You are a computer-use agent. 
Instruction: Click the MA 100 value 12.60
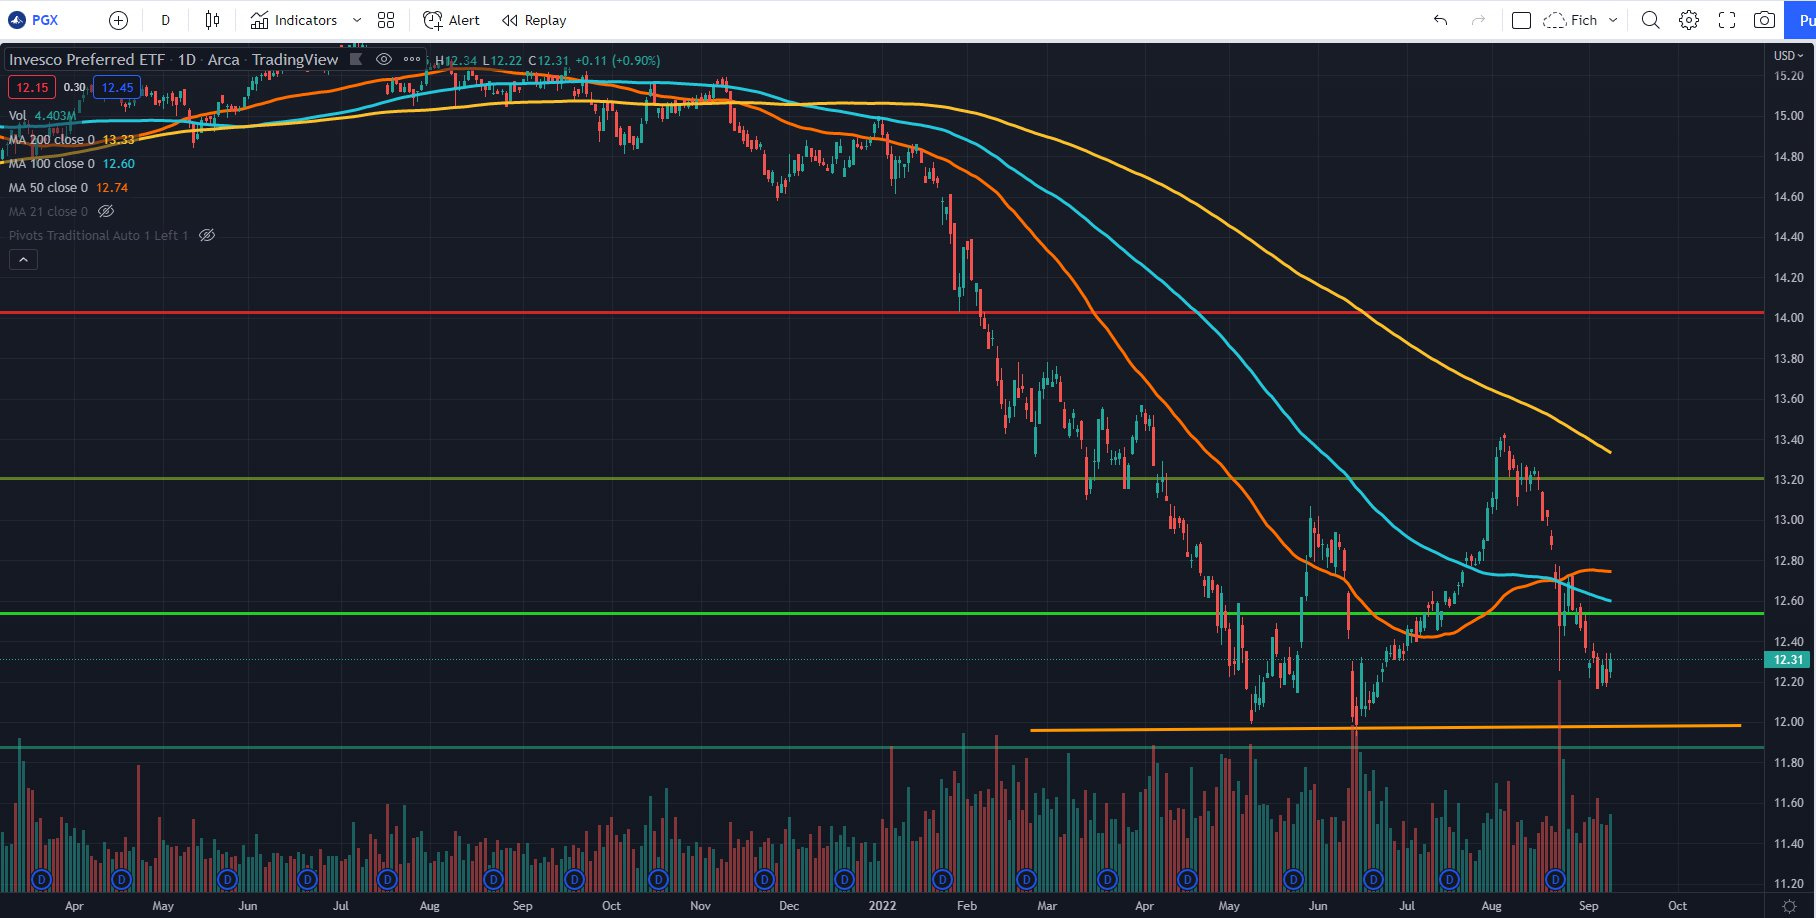(x=118, y=163)
